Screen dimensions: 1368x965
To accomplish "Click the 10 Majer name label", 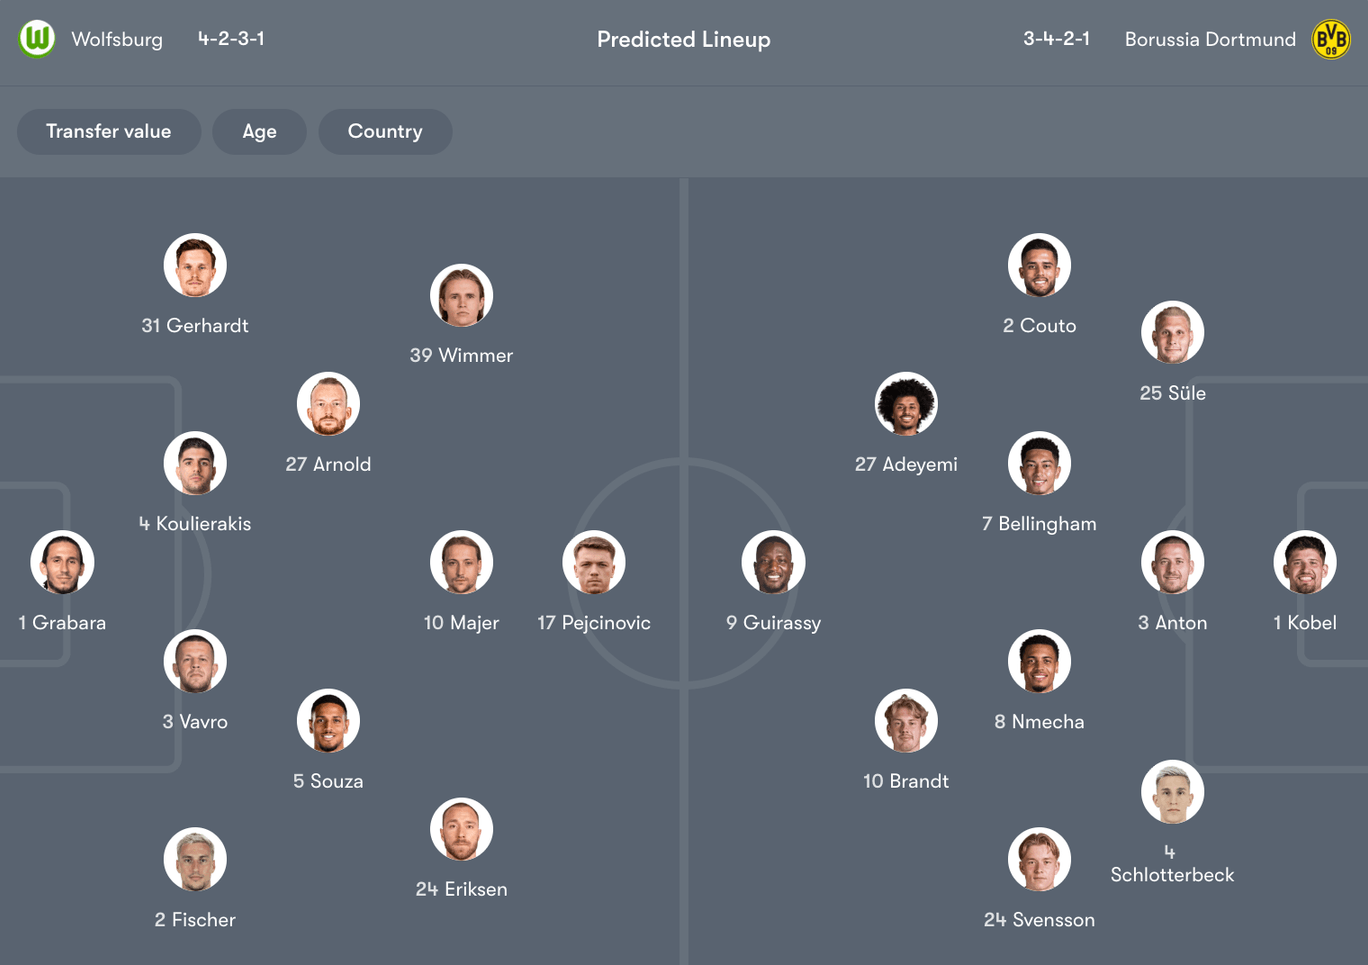I will coord(461,623).
